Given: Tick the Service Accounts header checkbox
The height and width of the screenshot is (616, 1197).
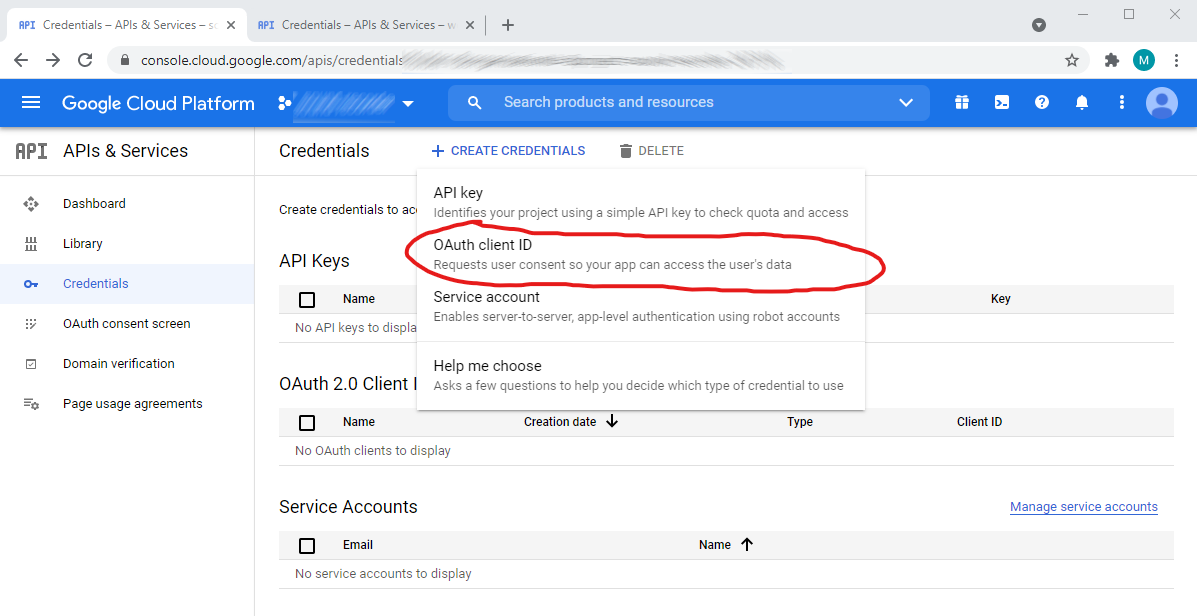Looking at the screenshot, I should pyautogui.click(x=306, y=545).
